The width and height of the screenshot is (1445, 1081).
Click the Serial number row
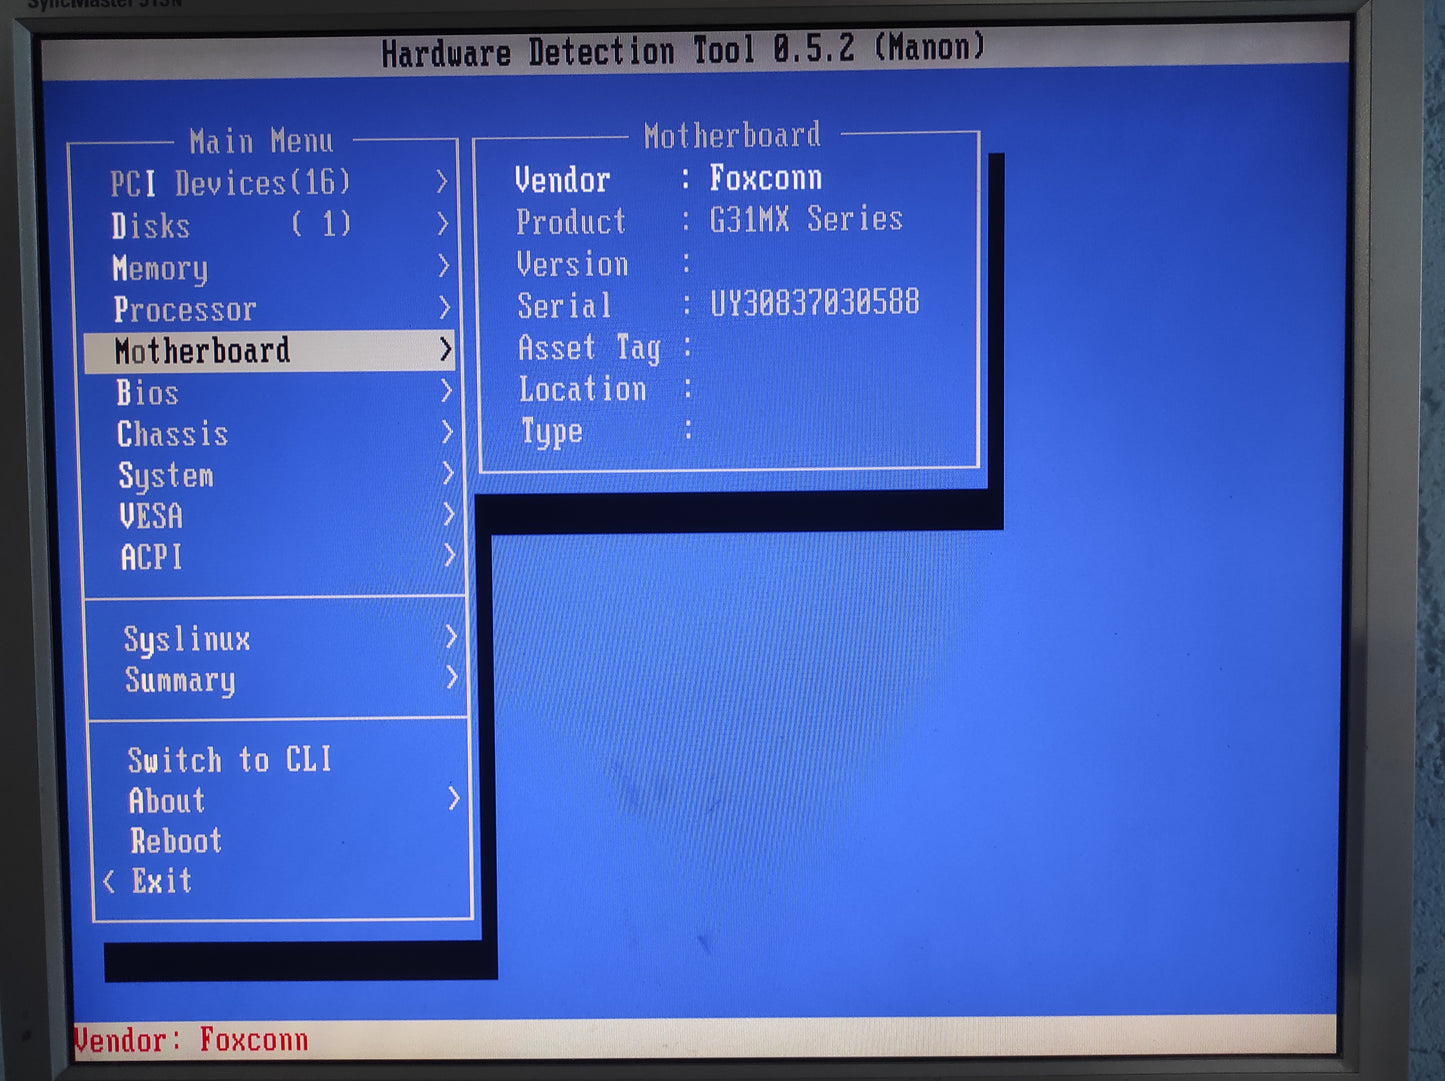point(717,304)
